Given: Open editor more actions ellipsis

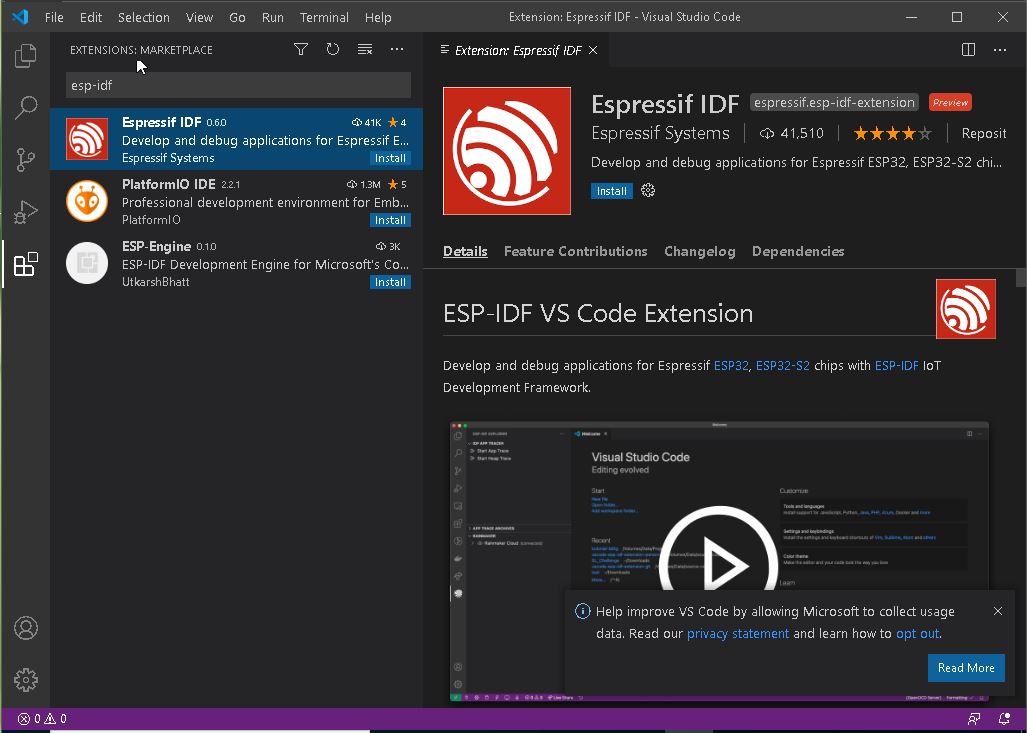Looking at the screenshot, I should (999, 50).
